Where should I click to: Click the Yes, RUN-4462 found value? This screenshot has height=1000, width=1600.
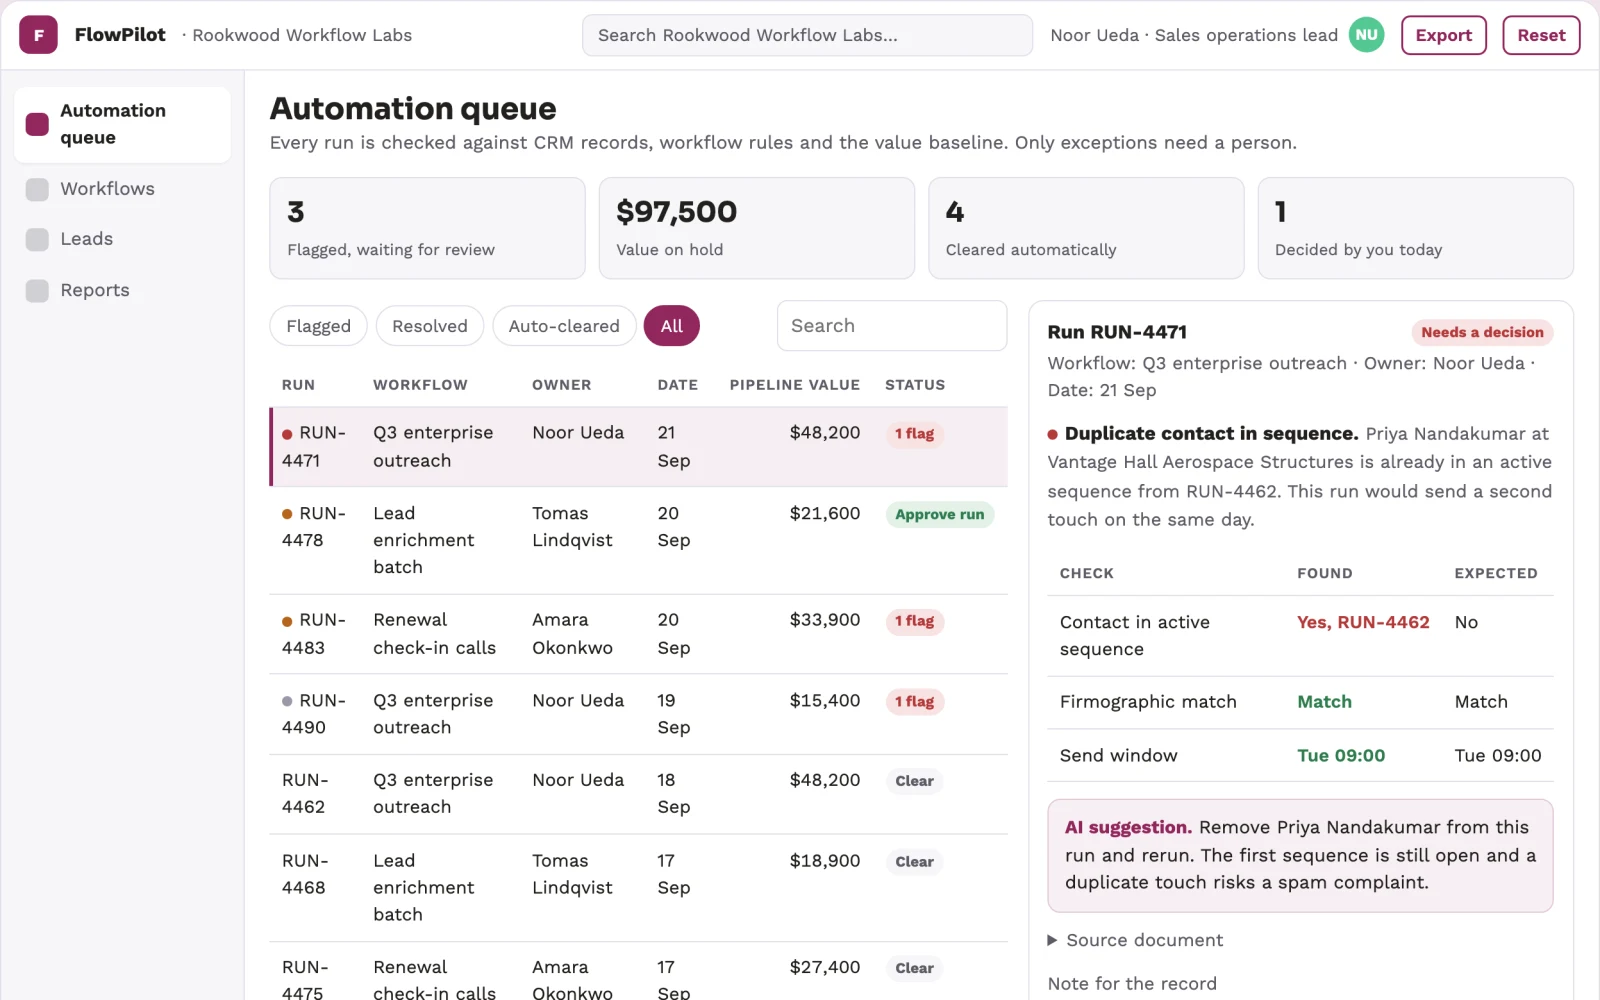(x=1363, y=622)
